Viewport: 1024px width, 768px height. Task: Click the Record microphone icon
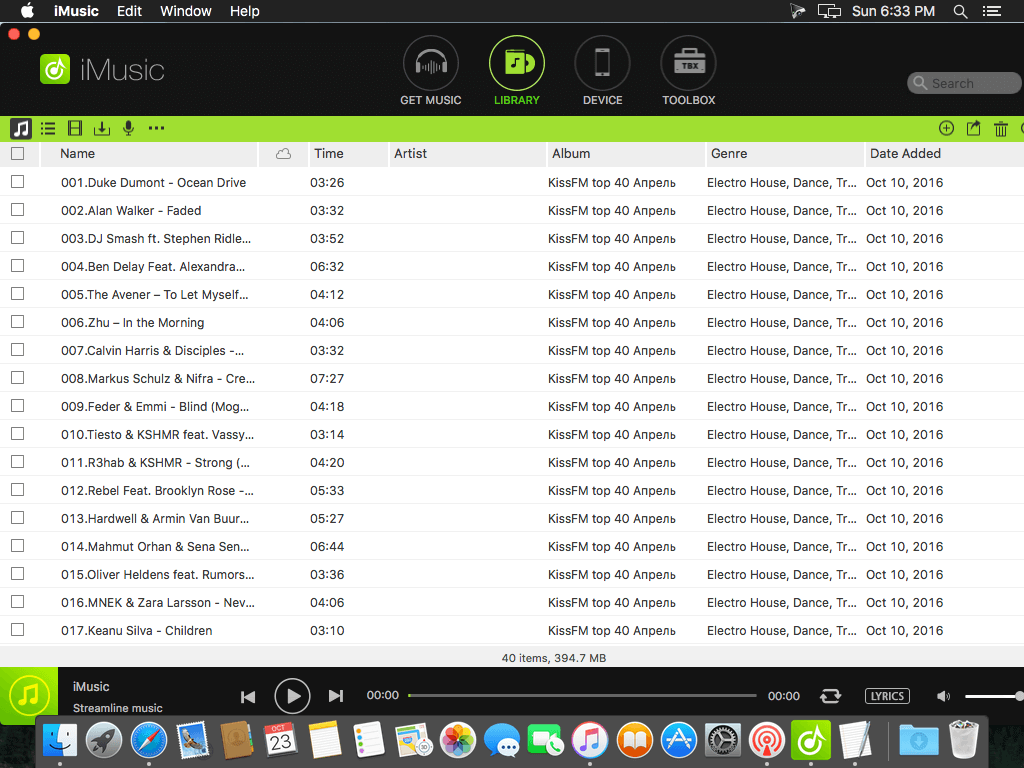click(128, 128)
